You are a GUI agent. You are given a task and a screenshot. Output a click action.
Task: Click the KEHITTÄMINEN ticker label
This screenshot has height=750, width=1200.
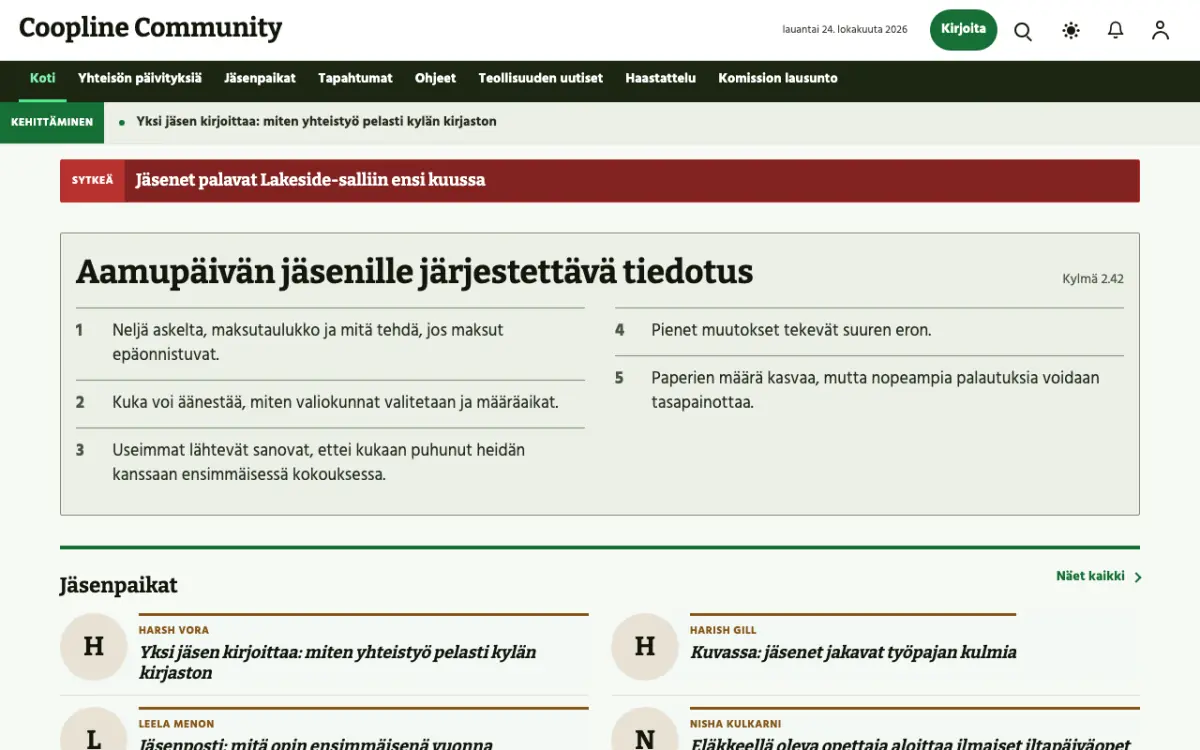52,122
